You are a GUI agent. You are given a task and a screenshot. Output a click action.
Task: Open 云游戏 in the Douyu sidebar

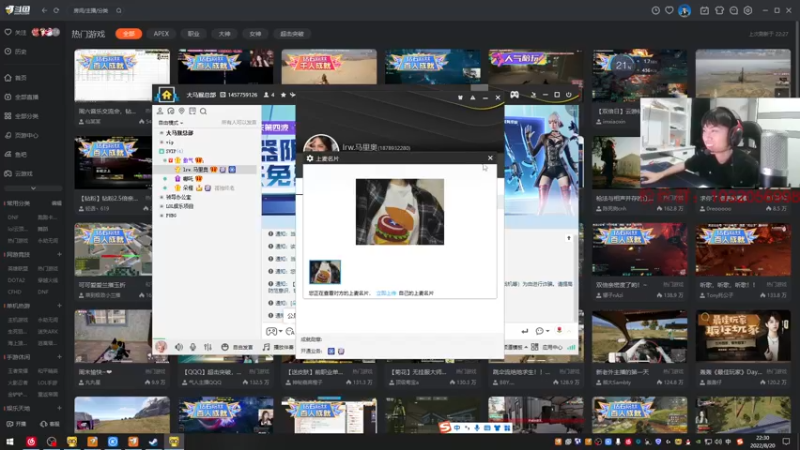(18, 173)
